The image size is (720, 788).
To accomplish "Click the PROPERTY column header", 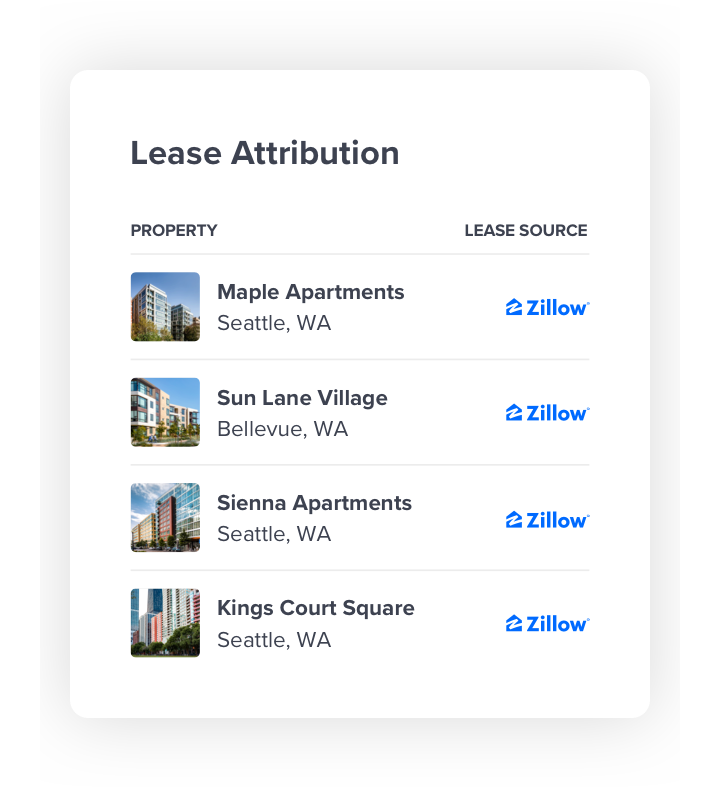I will coord(174,230).
